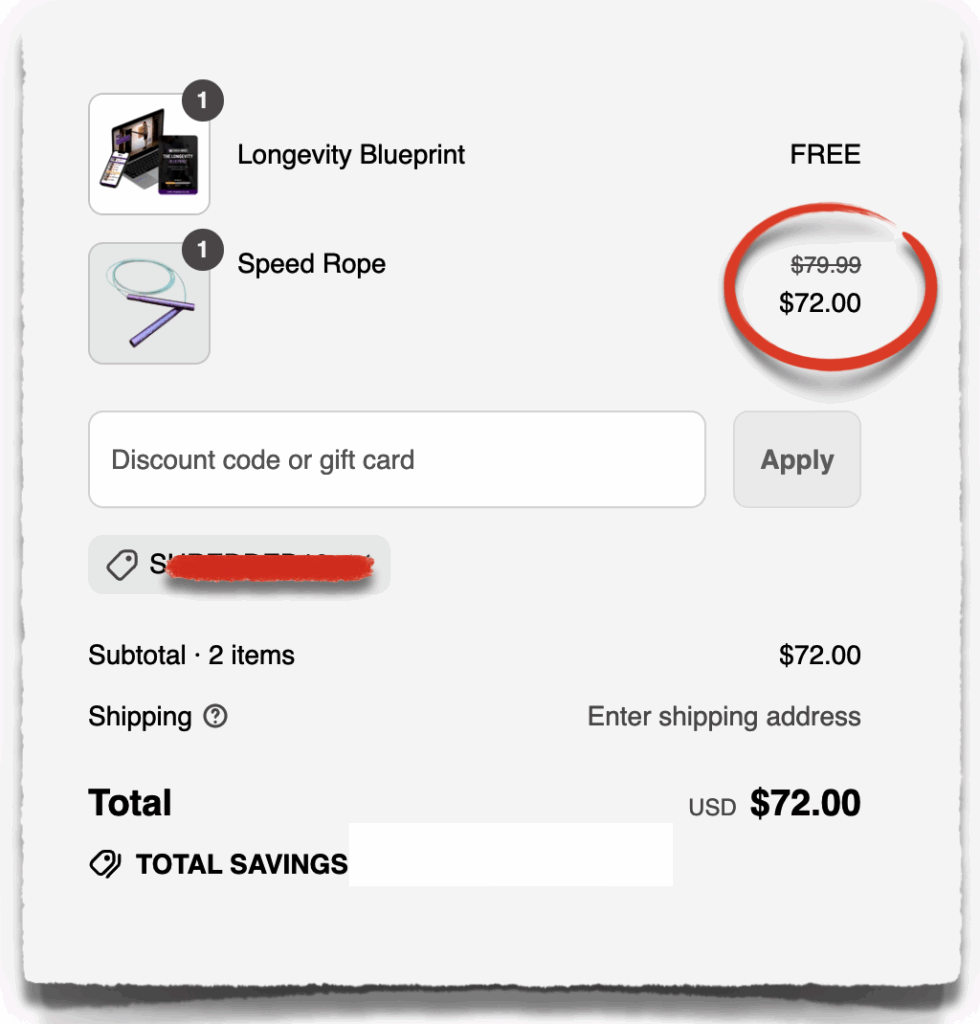This screenshot has height=1024, width=980.
Task: Click the circled discounted price
Action: [820, 303]
